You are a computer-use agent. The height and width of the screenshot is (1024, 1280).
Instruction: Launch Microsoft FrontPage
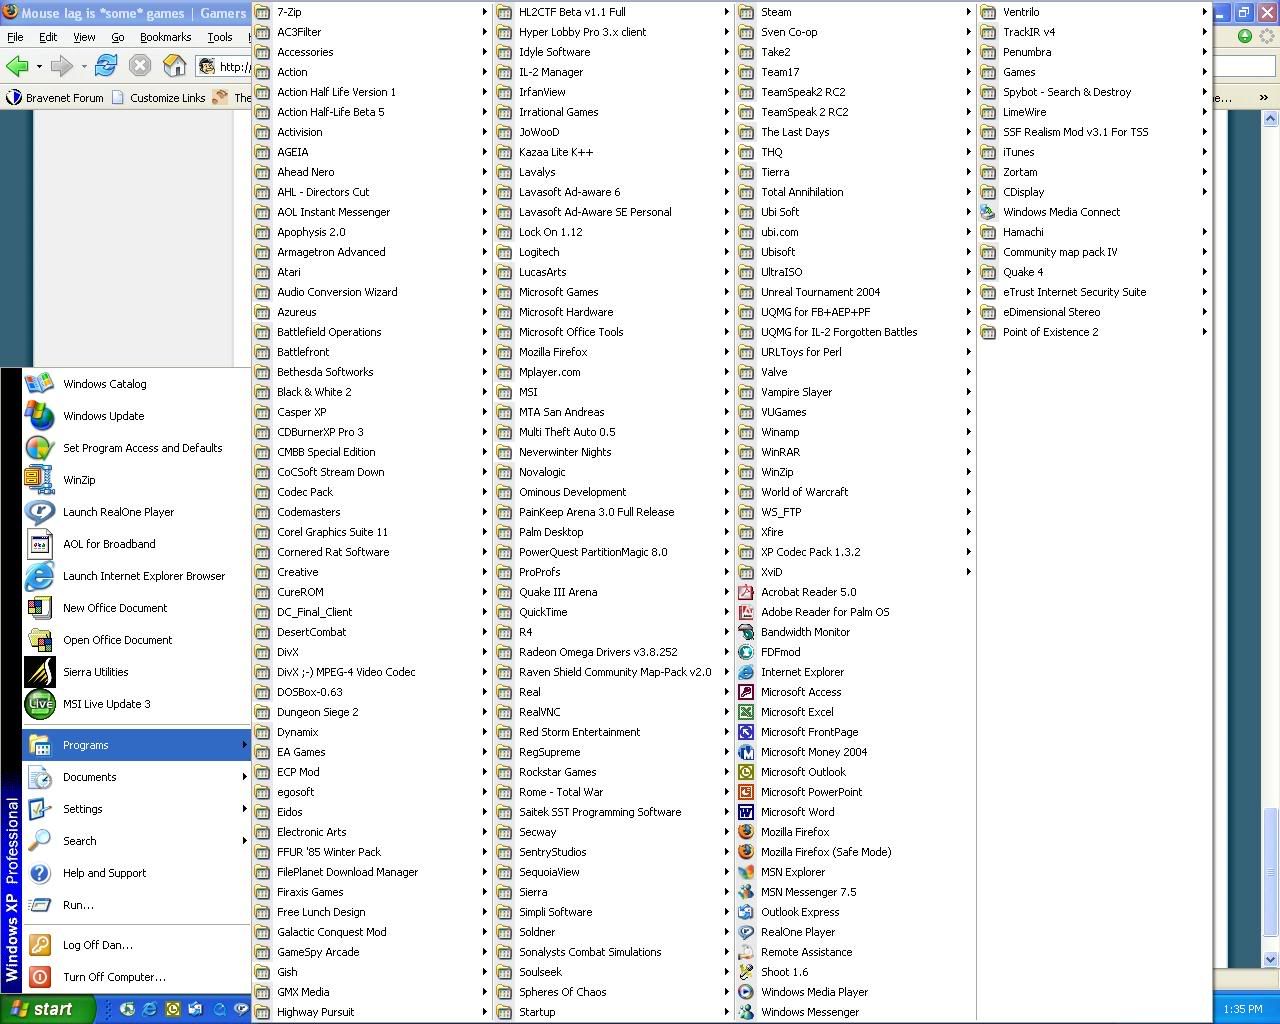pos(855,732)
